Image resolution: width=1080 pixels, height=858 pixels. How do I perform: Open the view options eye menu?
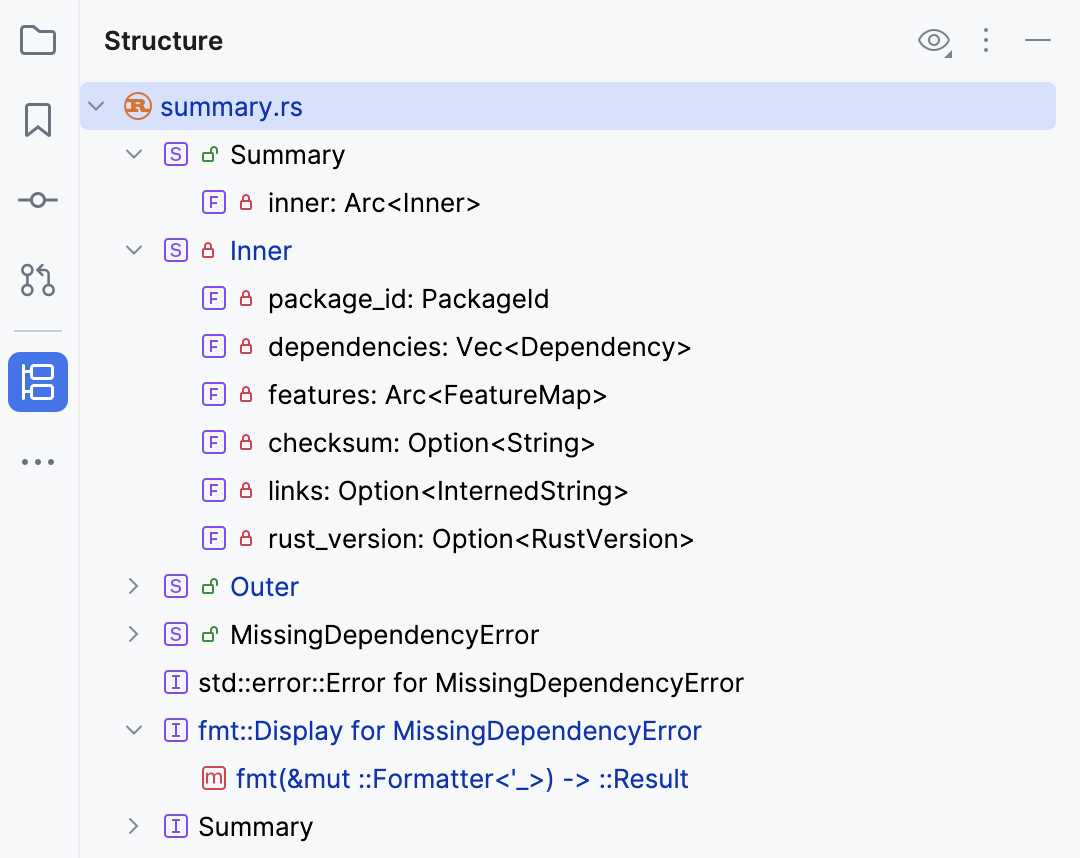[x=933, y=41]
